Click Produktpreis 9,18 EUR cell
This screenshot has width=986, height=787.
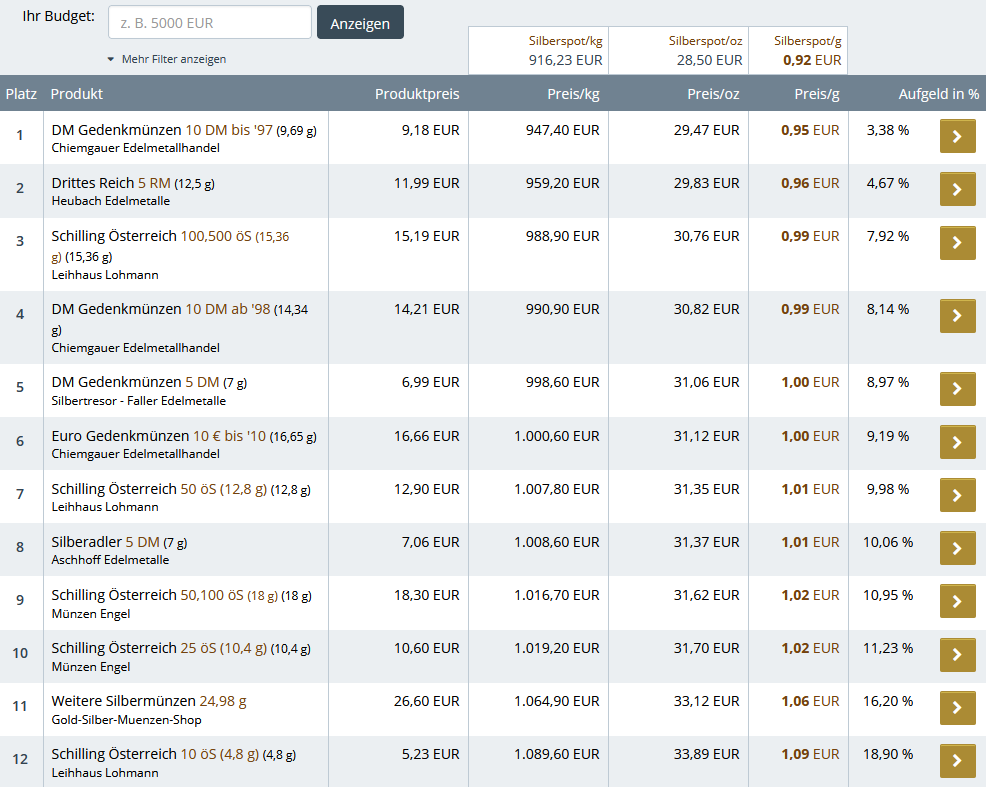pyautogui.click(x=431, y=130)
